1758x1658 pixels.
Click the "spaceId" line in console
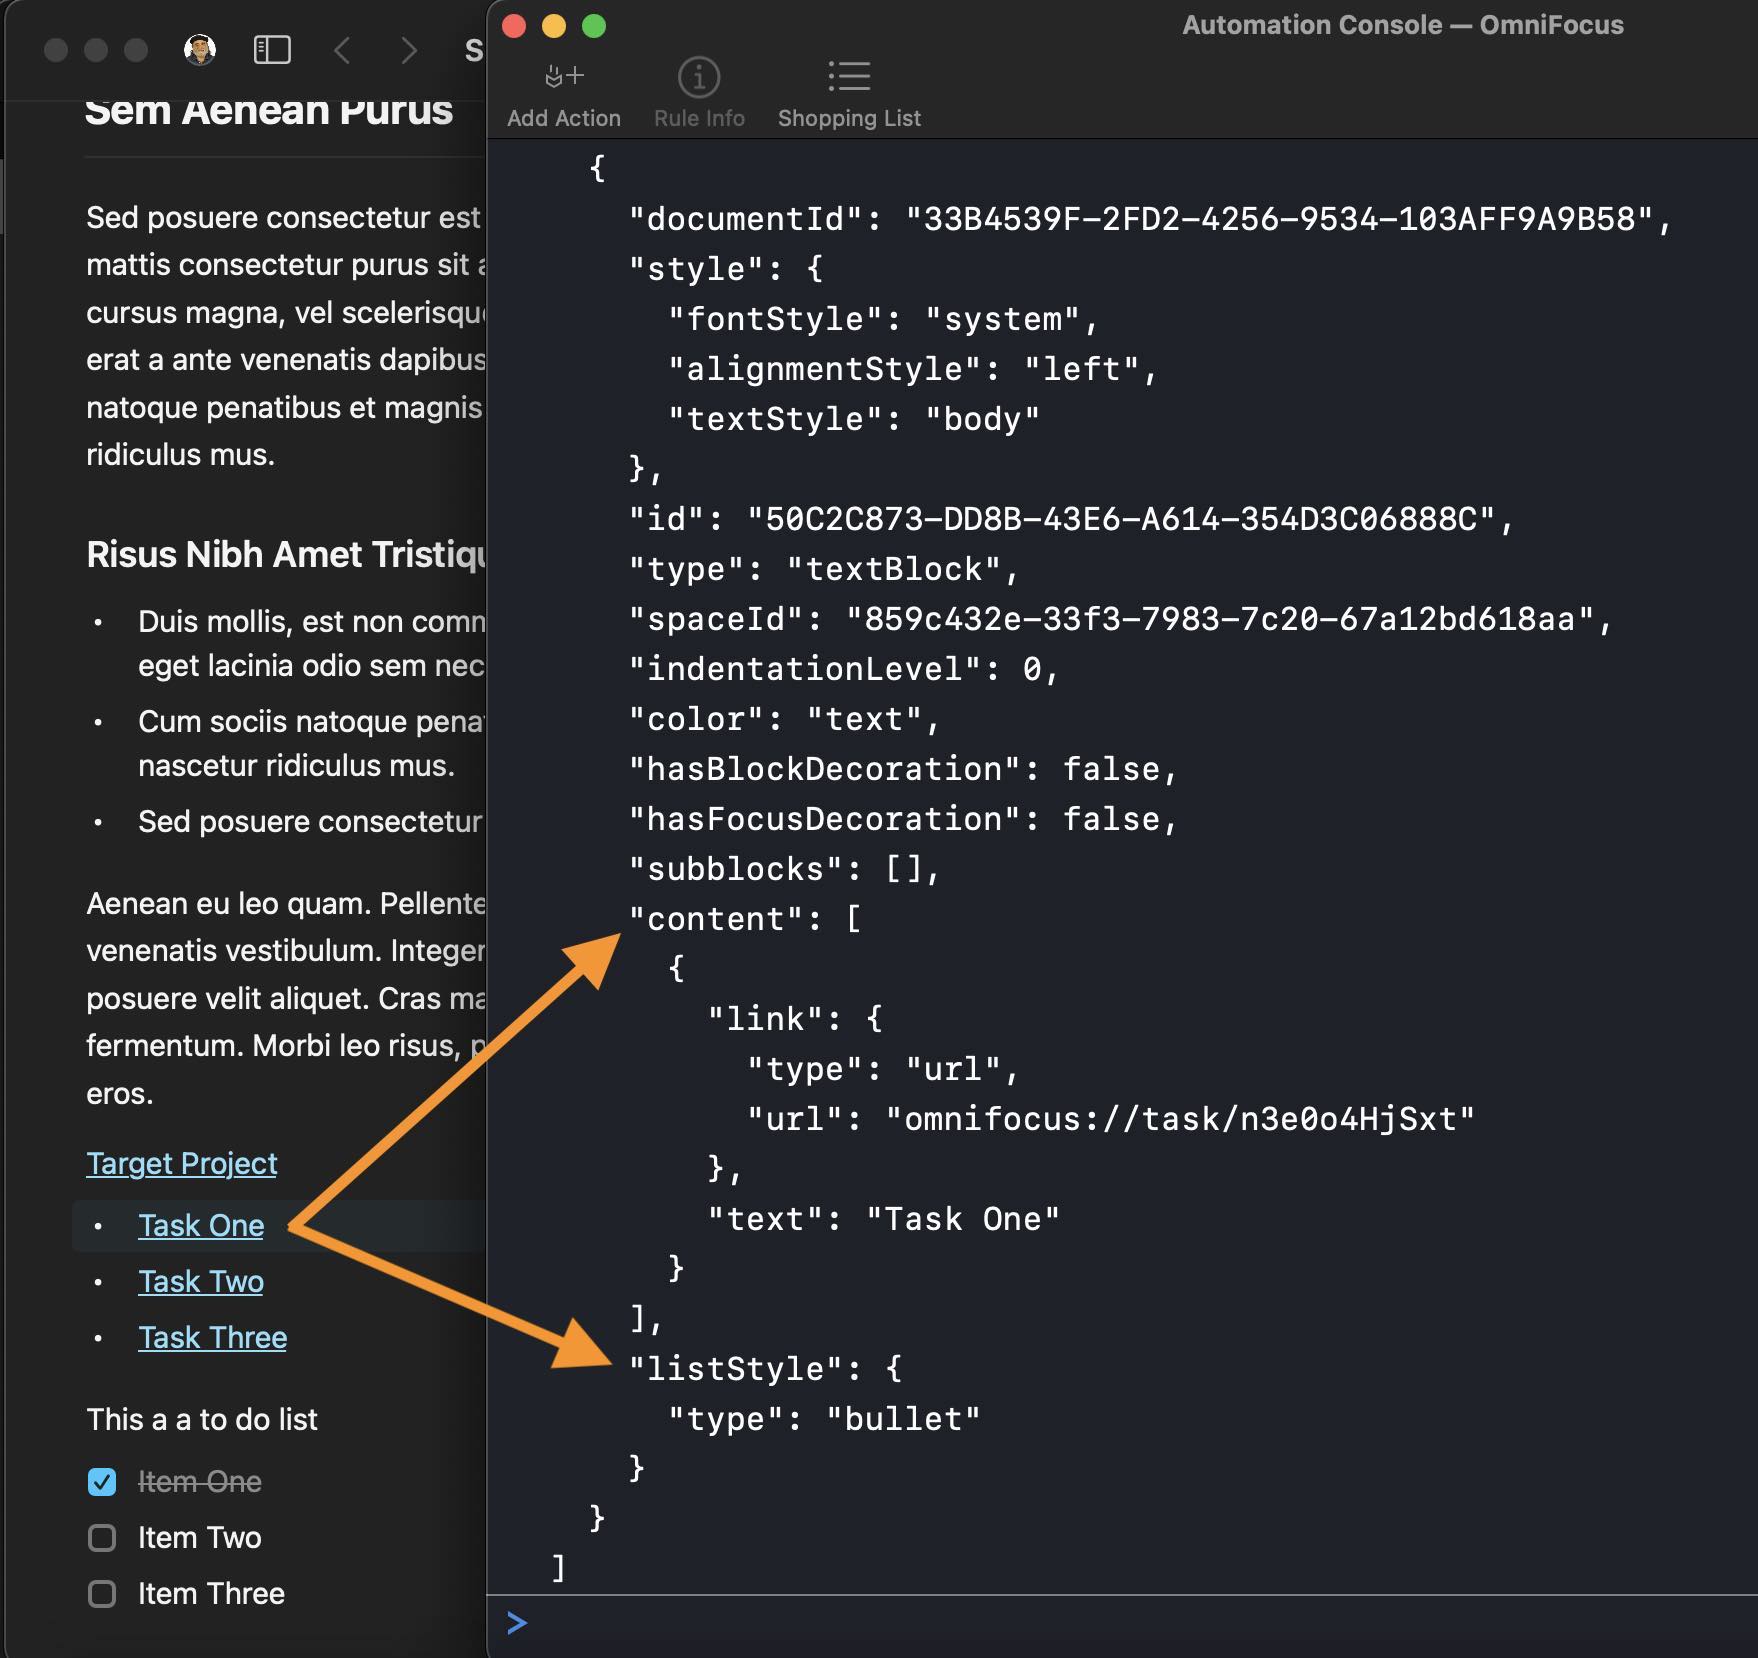tap(1120, 619)
